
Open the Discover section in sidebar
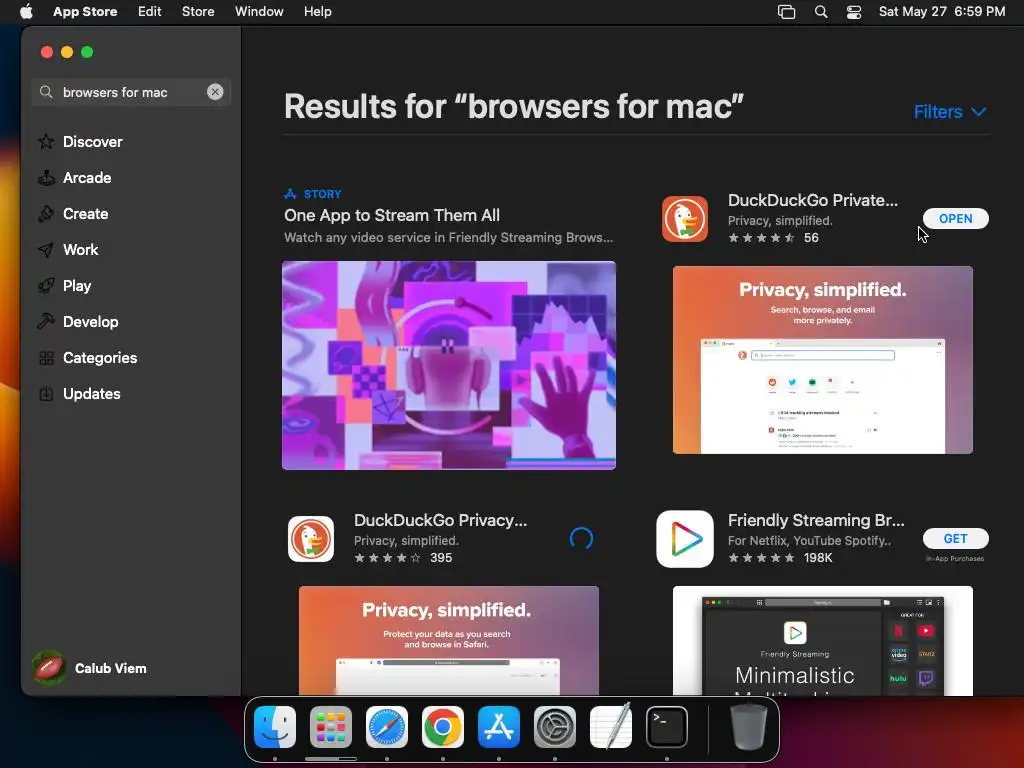click(92, 142)
